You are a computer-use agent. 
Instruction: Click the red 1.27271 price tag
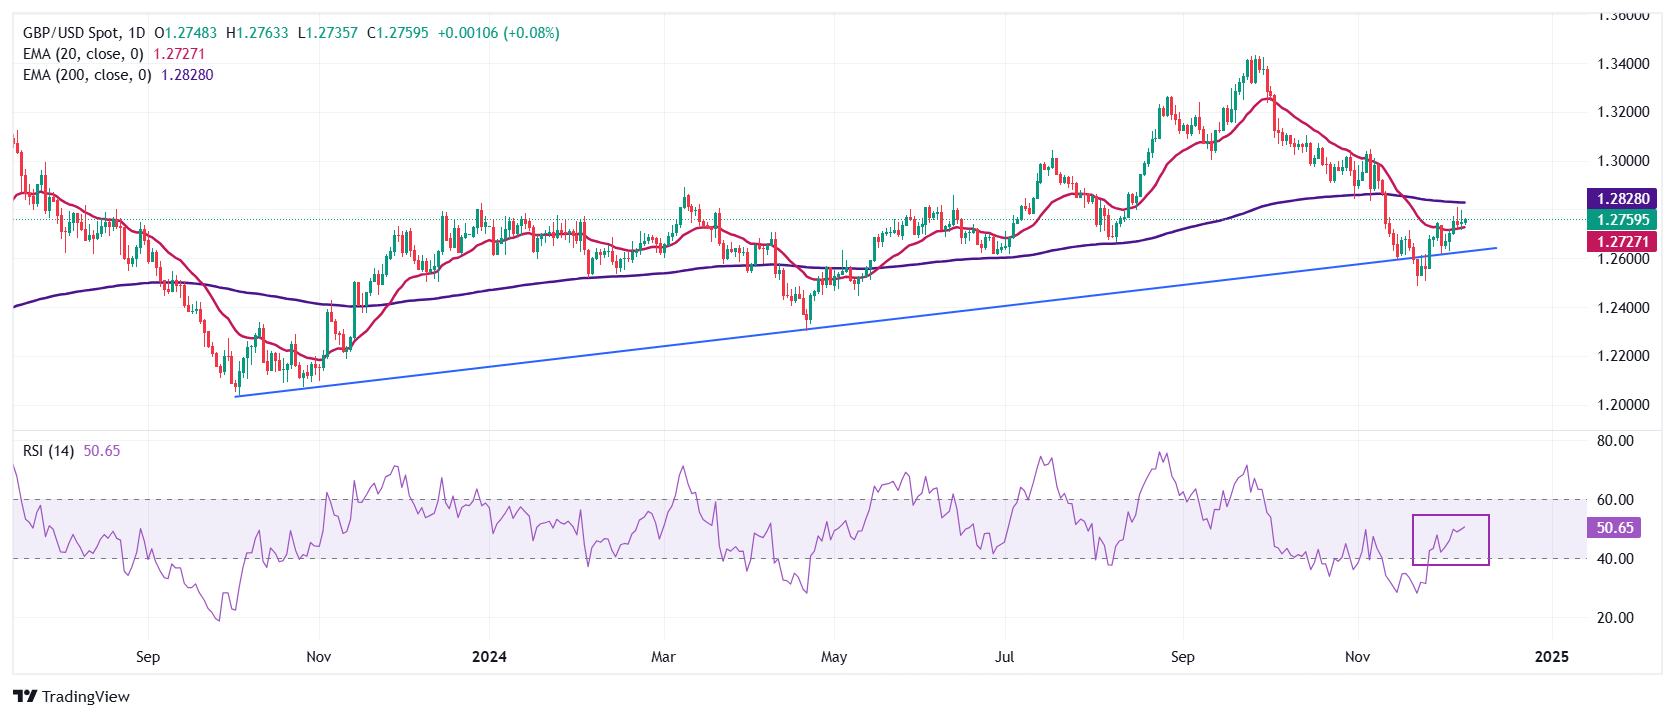[x=1622, y=241]
